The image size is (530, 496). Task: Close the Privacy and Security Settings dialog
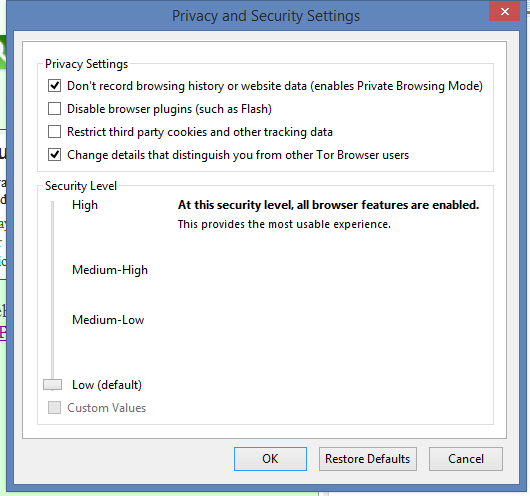(505, 12)
